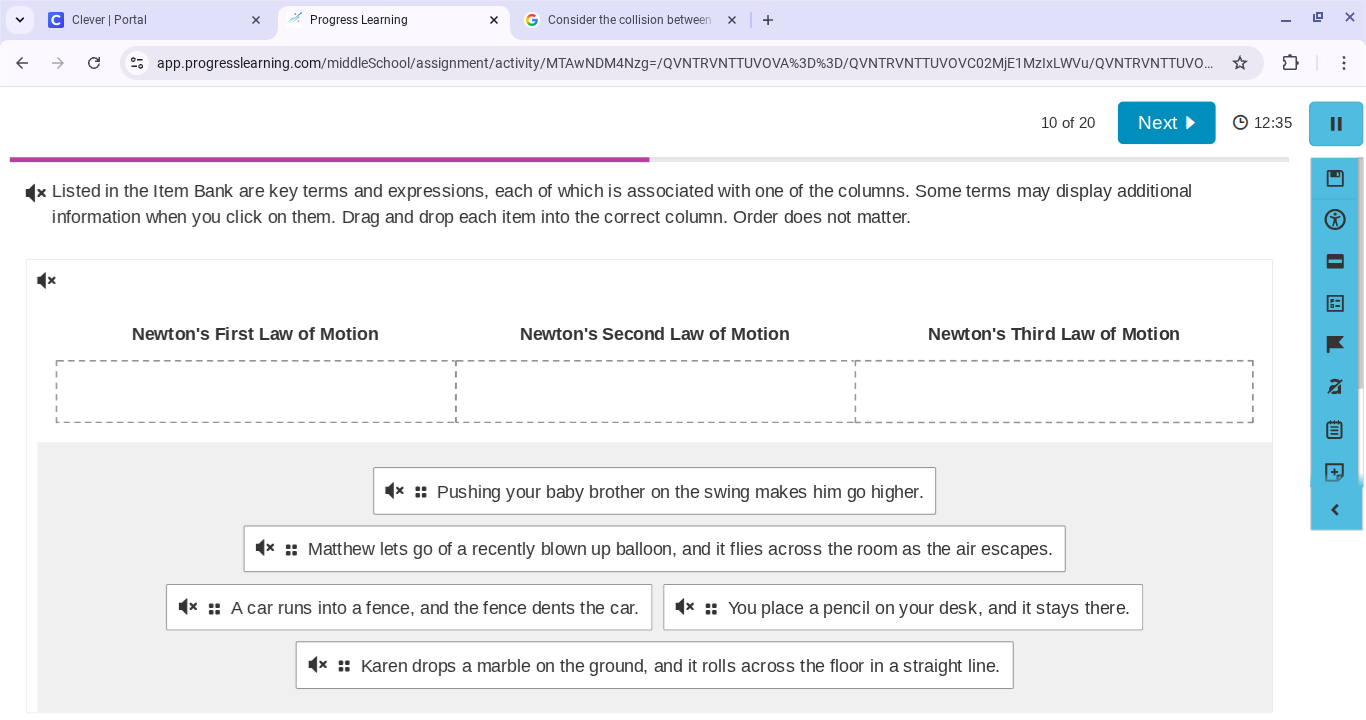This screenshot has width=1366, height=720.
Task: Click the Newton's Second Law drop zone
Action: tap(655, 392)
